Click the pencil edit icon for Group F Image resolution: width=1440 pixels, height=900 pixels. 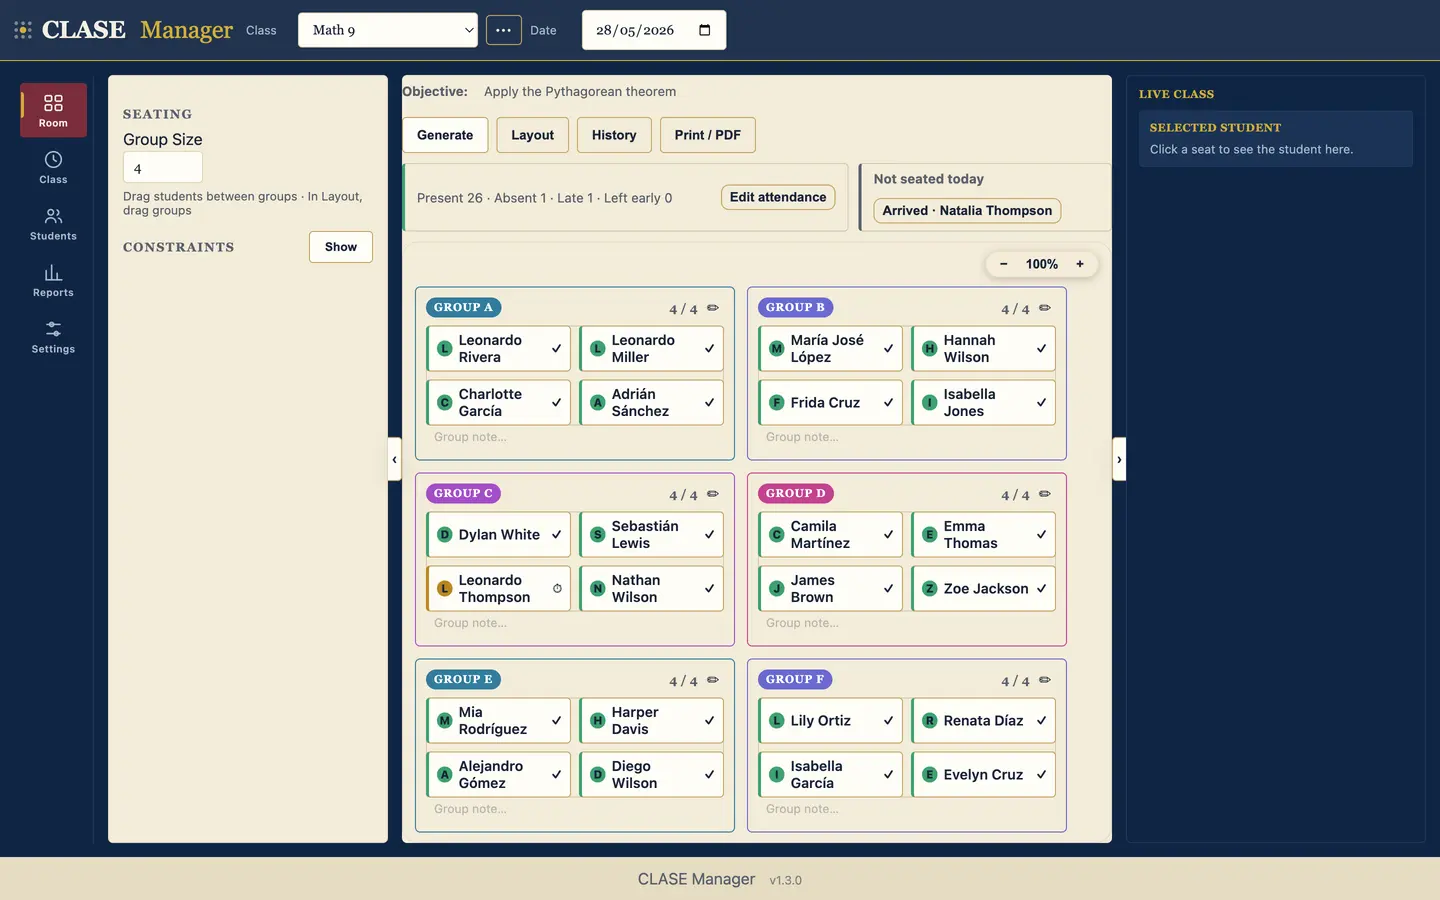(x=1045, y=680)
